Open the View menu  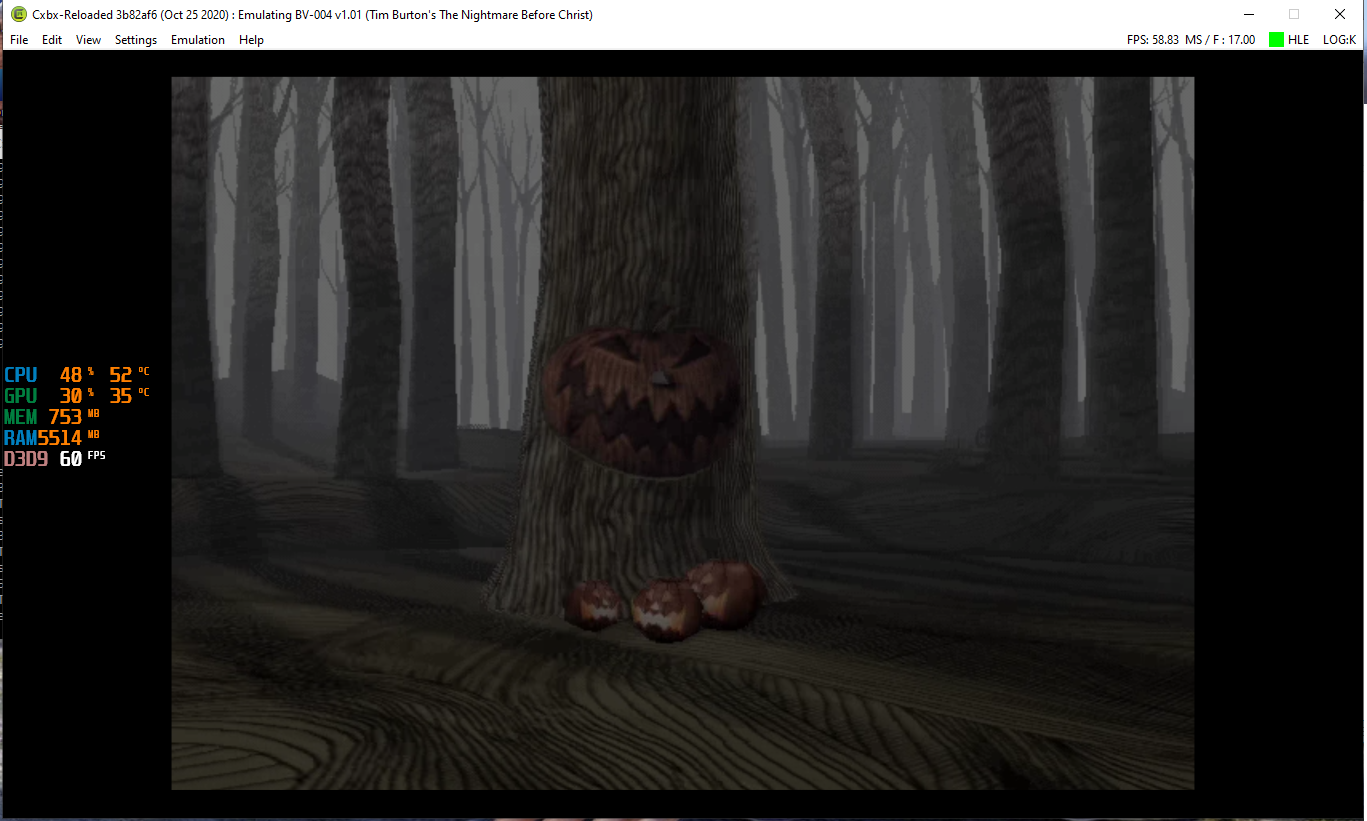(88, 40)
